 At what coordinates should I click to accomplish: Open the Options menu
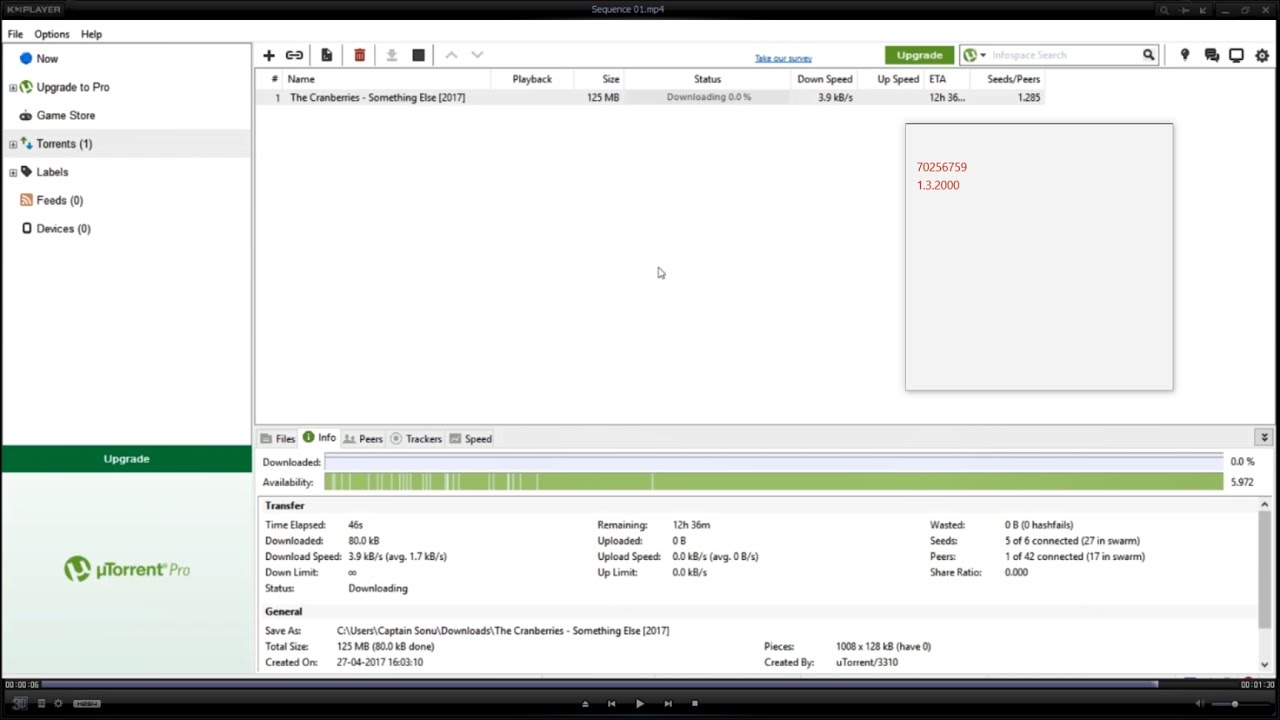(52, 34)
